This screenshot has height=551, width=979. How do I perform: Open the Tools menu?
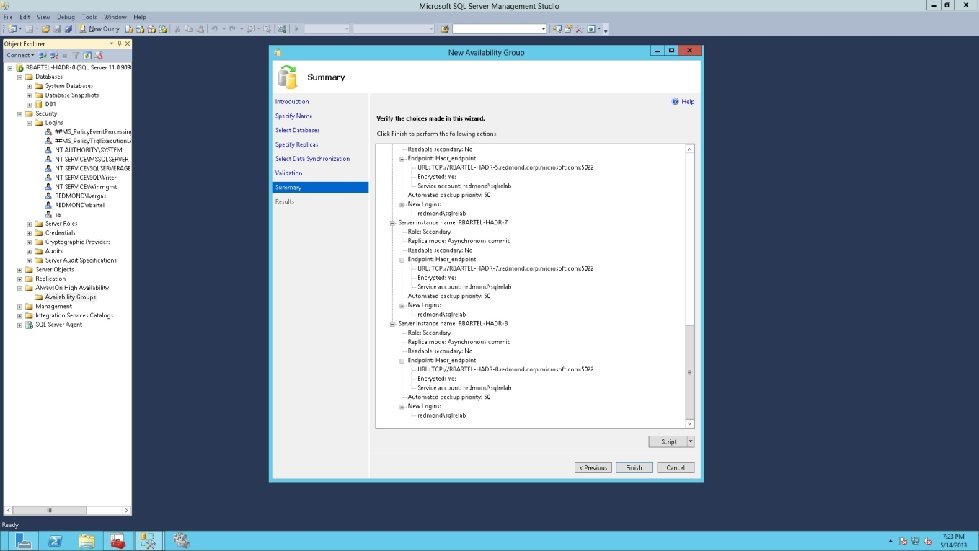coord(89,17)
